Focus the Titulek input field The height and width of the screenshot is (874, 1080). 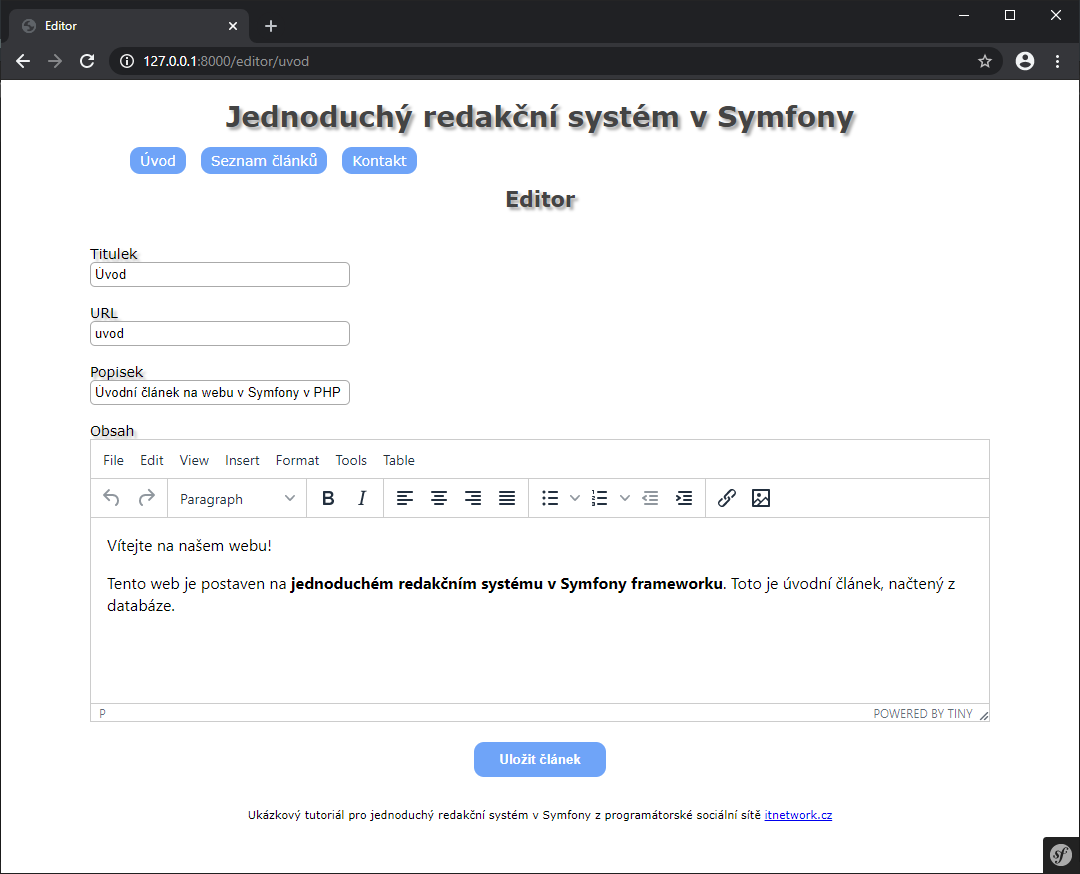220,274
